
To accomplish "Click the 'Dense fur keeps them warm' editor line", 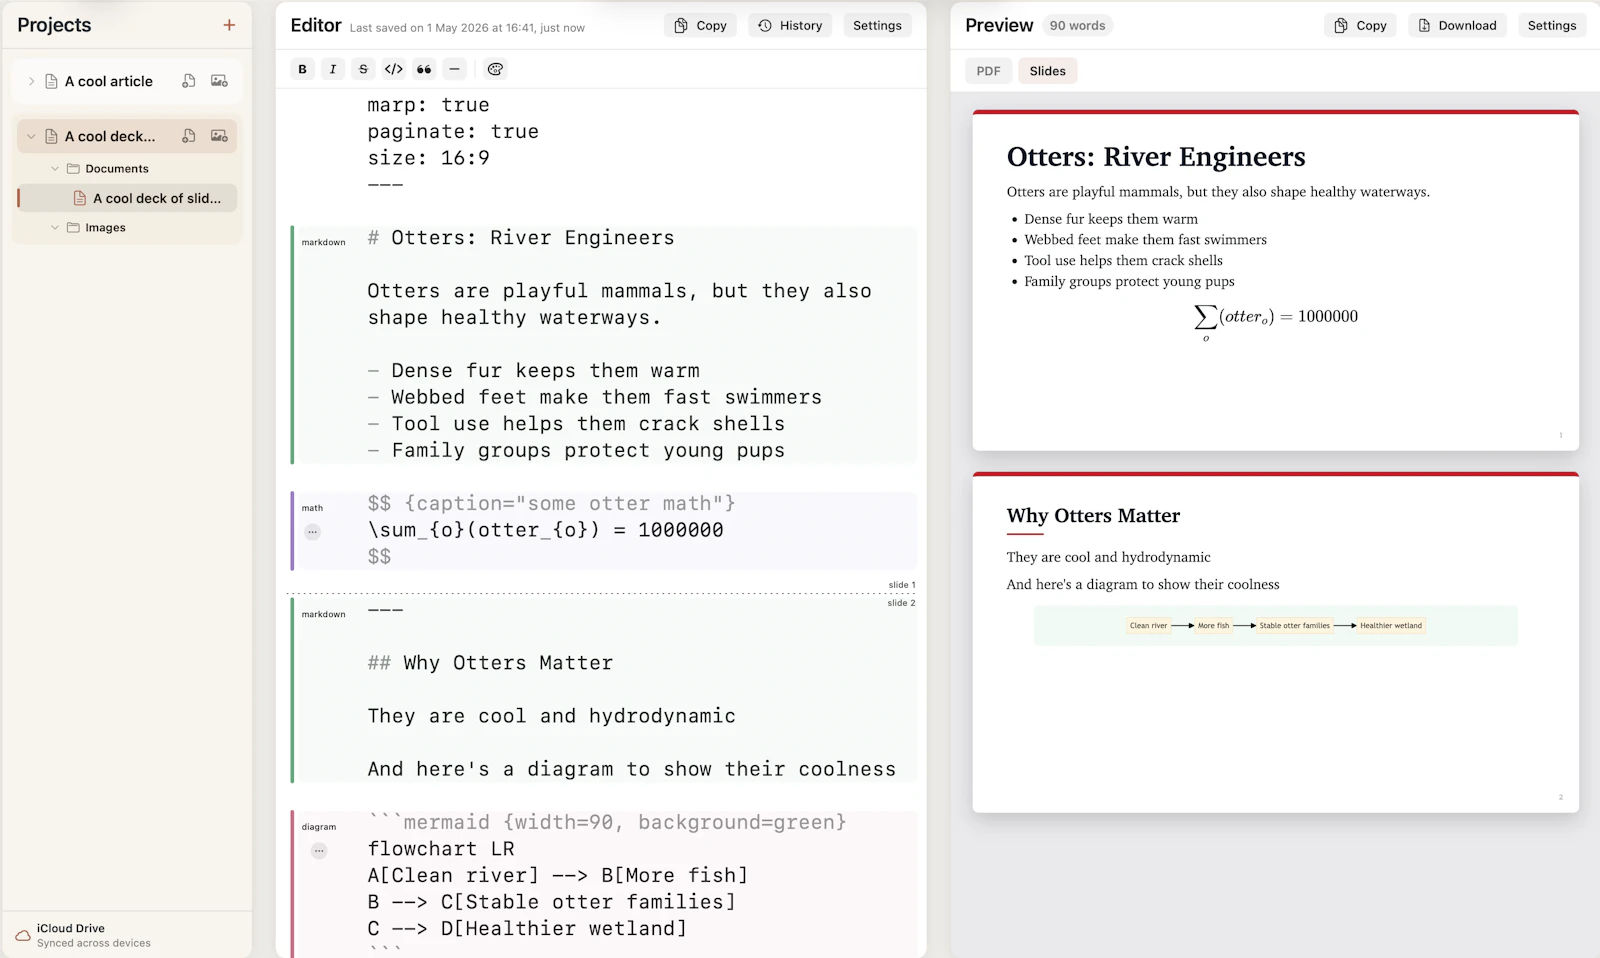I will pyautogui.click(x=533, y=371).
